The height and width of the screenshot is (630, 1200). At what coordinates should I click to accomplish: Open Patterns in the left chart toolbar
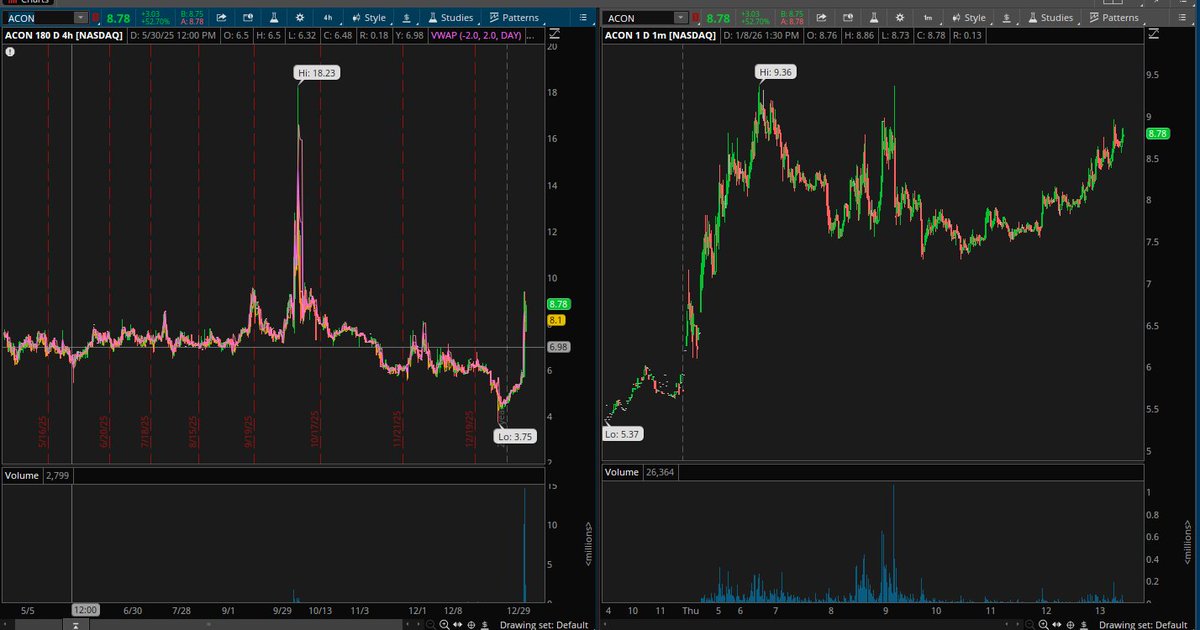pyautogui.click(x=513, y=18)
